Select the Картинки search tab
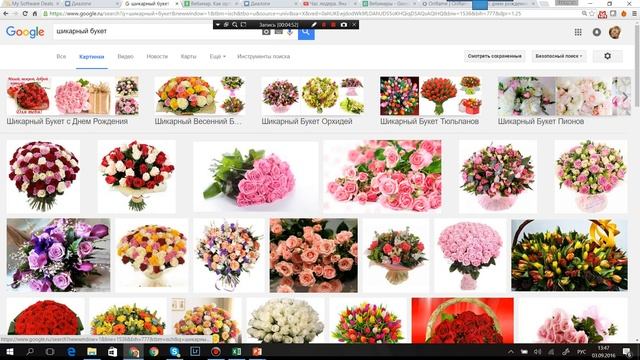 [92, 57]
